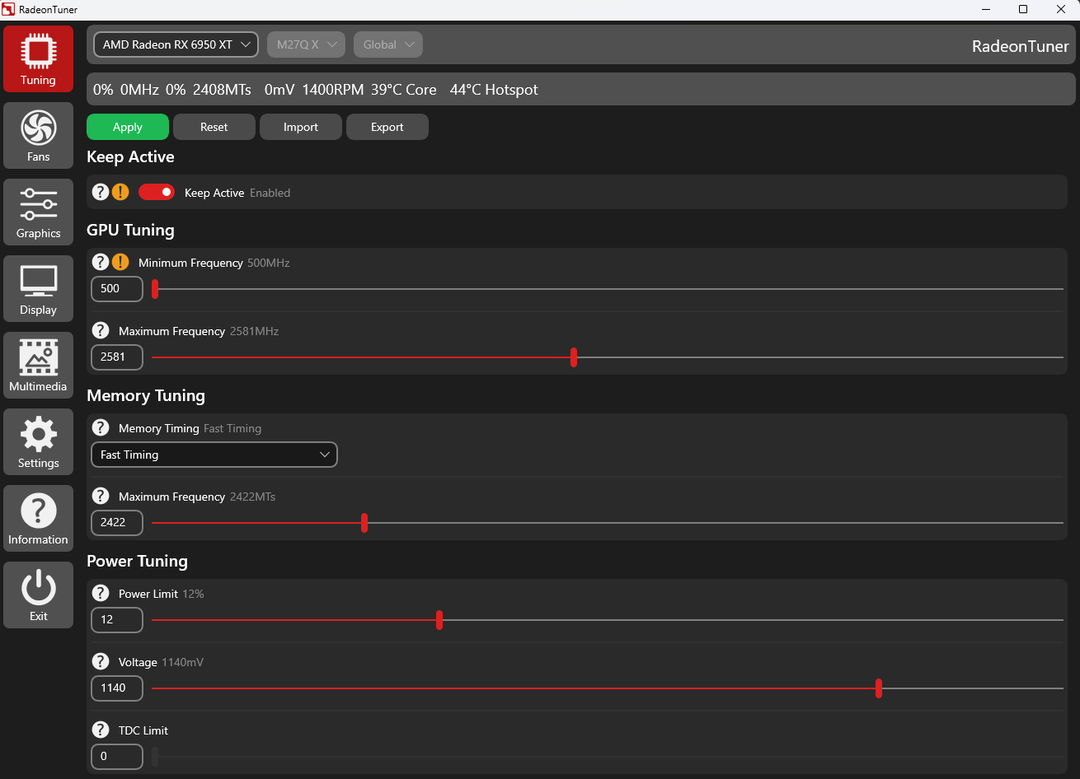The width and height of the screenshot is (1080, 779).
Task: Open the Fans section
Action: tap(38, 136)
